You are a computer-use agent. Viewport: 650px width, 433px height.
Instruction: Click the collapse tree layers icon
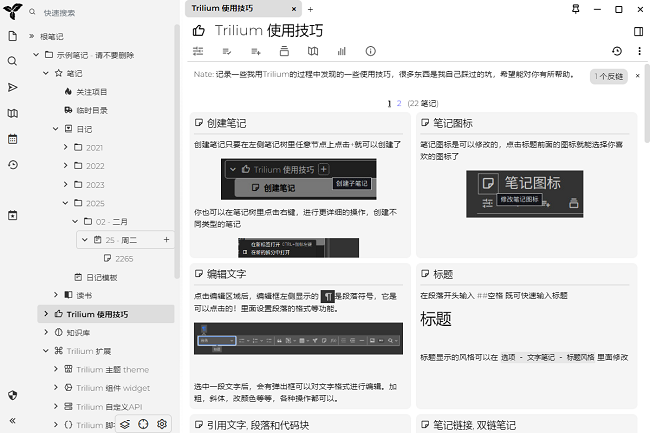coord(125,424)
